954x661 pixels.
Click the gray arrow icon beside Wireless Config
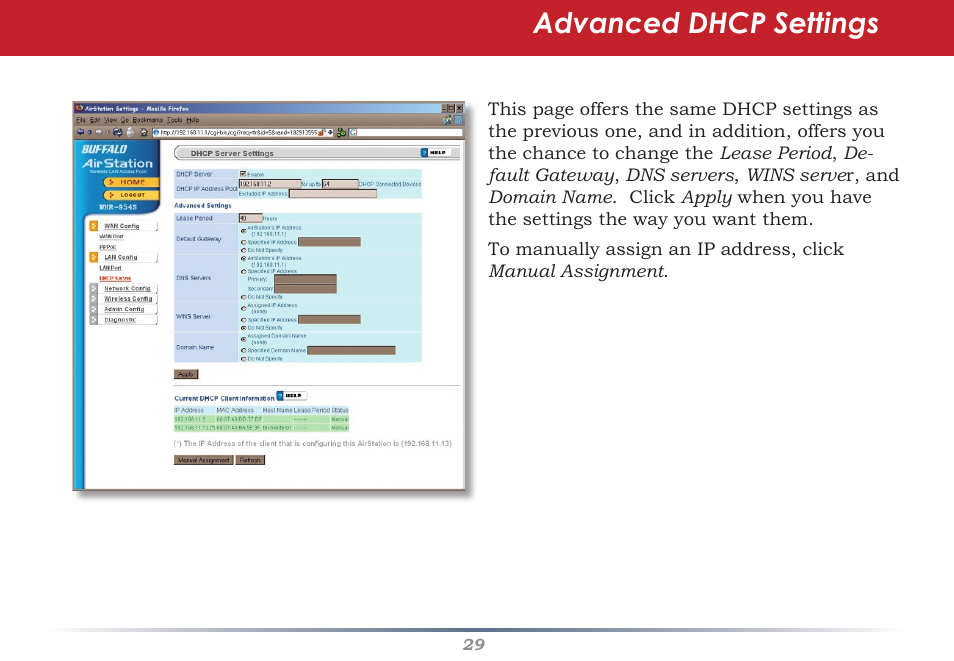(93, 299)
